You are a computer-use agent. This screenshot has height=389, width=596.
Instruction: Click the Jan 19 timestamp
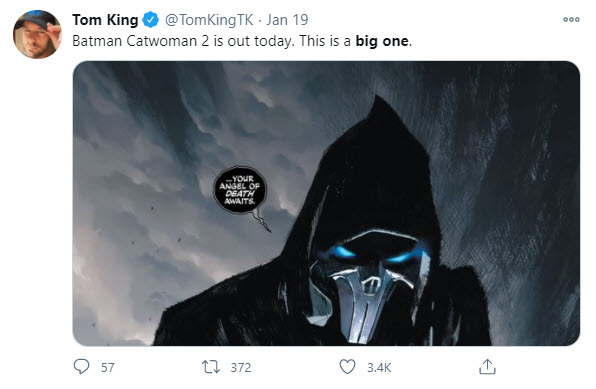[x=287, y=20]
